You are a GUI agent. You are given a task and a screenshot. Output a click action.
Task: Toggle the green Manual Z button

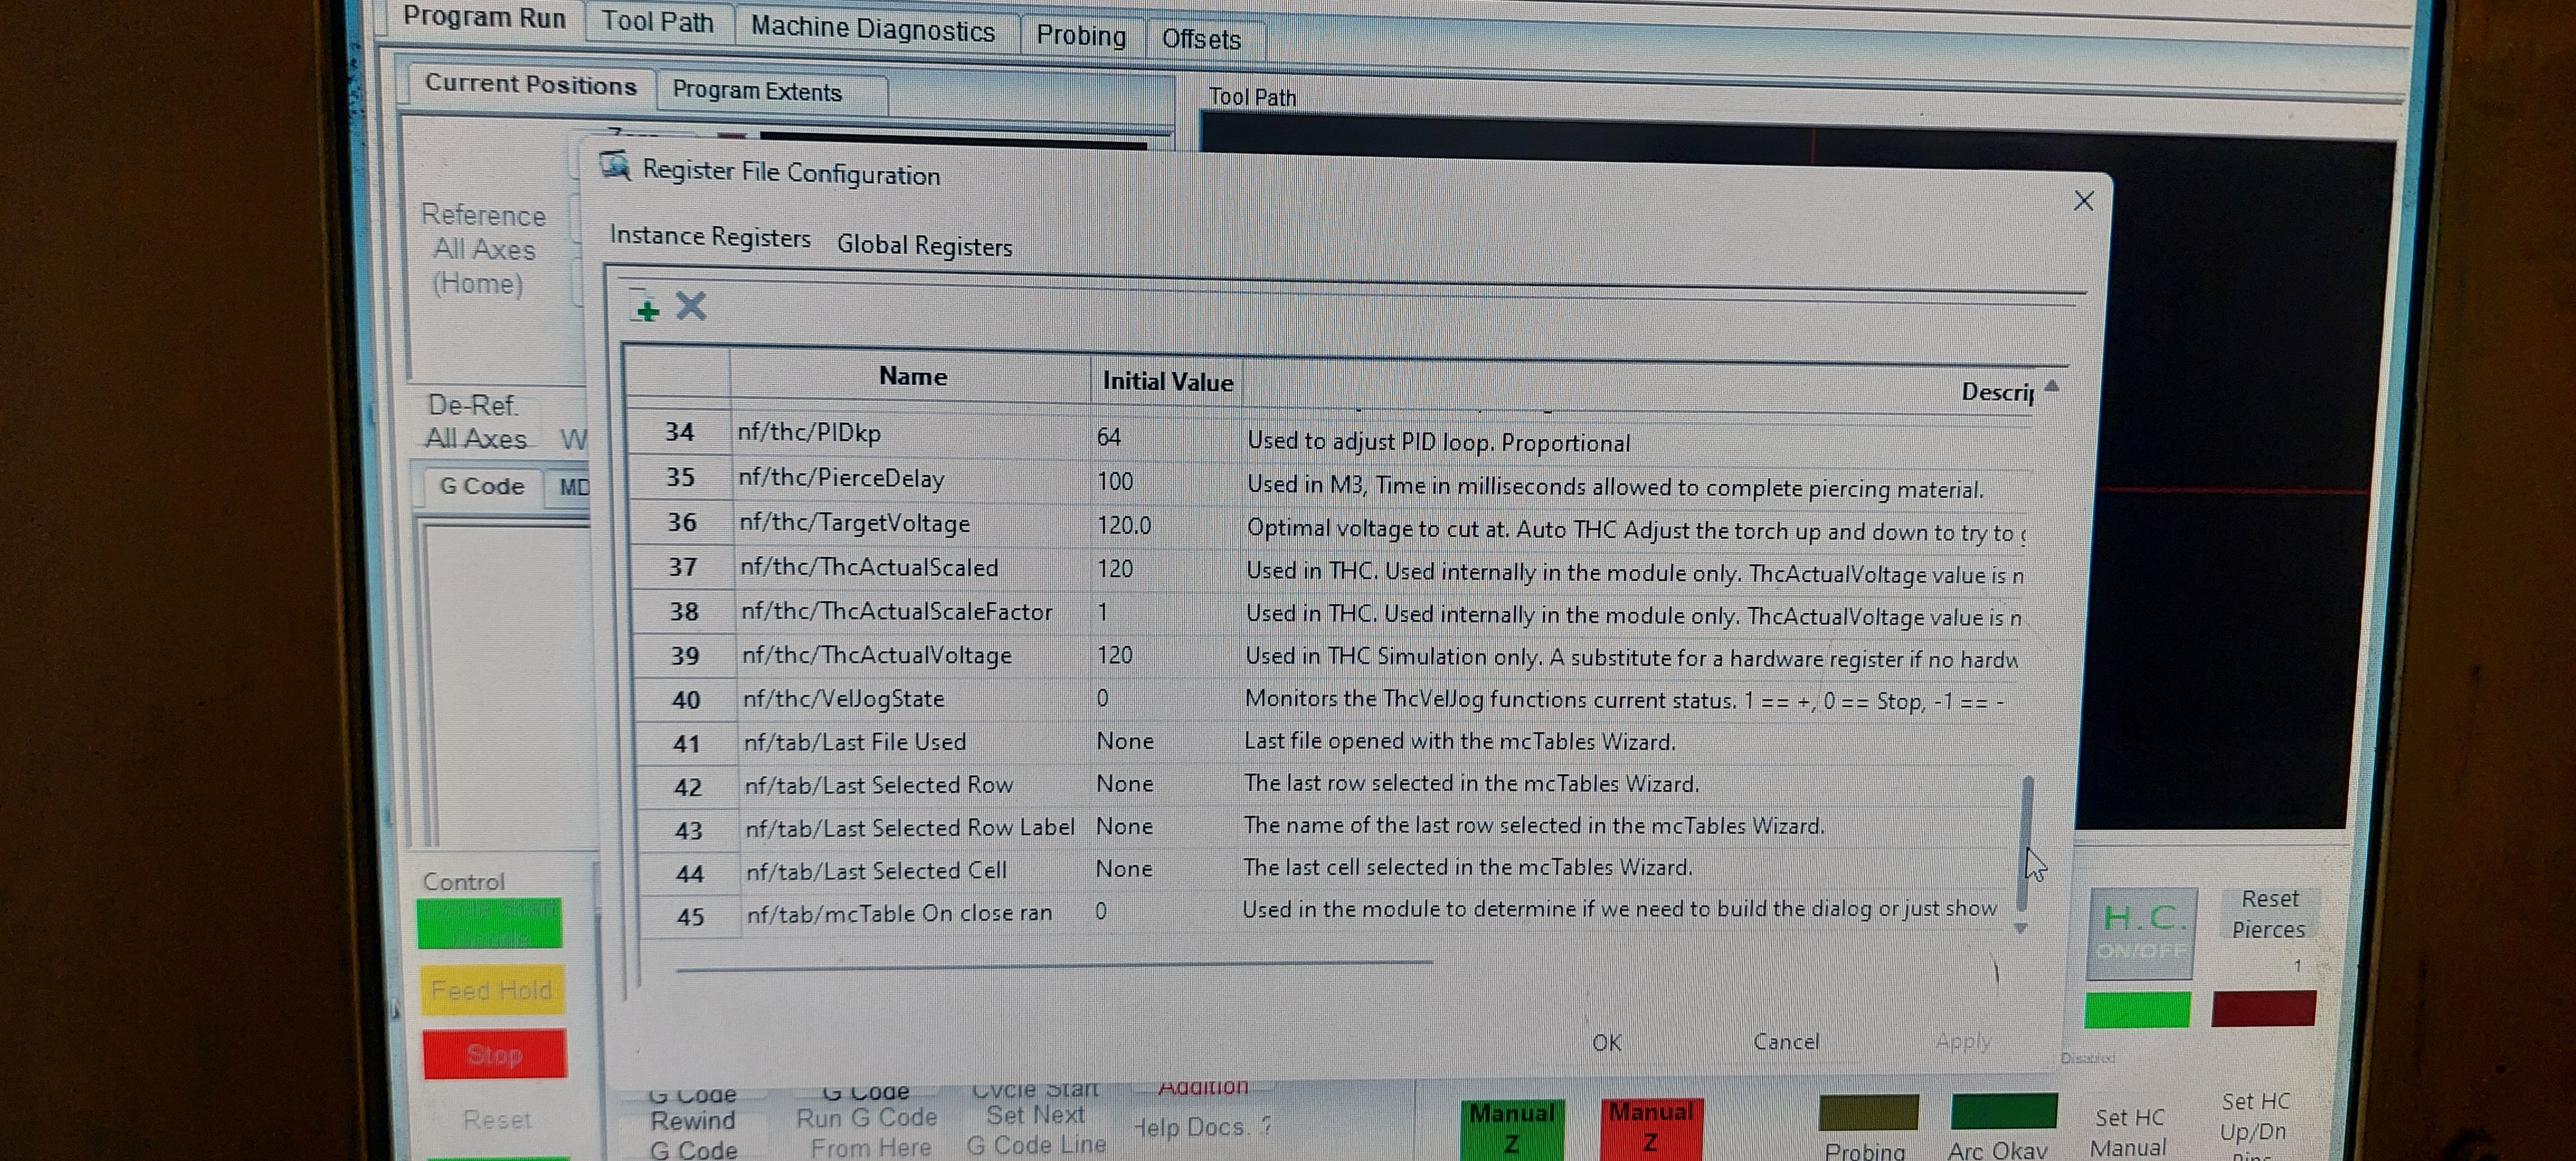click(1511, 1127)
